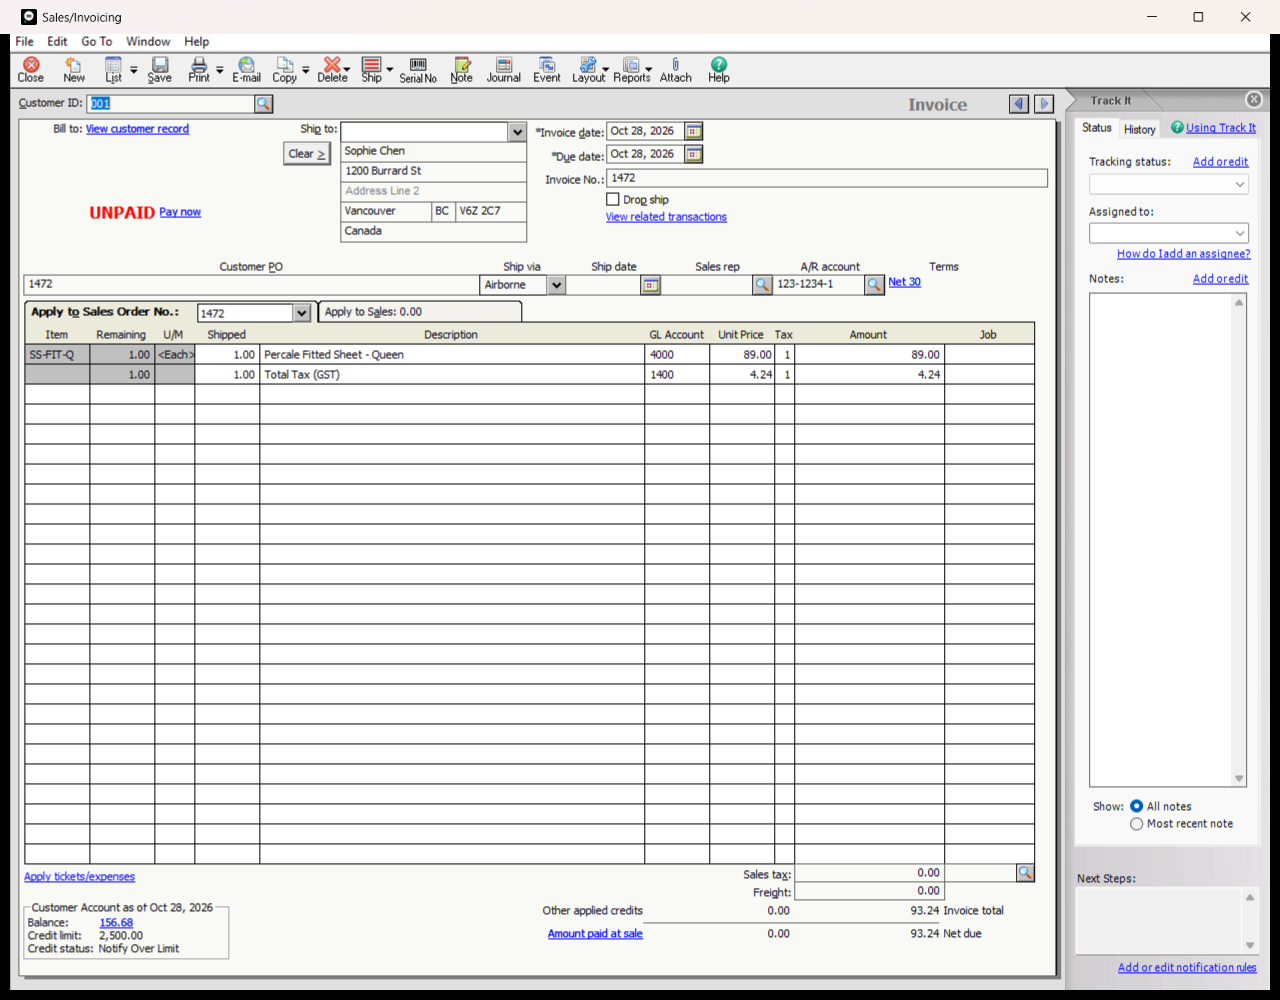Click the Copy toolbar icon
Image resolution: width=1280 pixels, height=1000 pixels.
[x=284, y=70]
